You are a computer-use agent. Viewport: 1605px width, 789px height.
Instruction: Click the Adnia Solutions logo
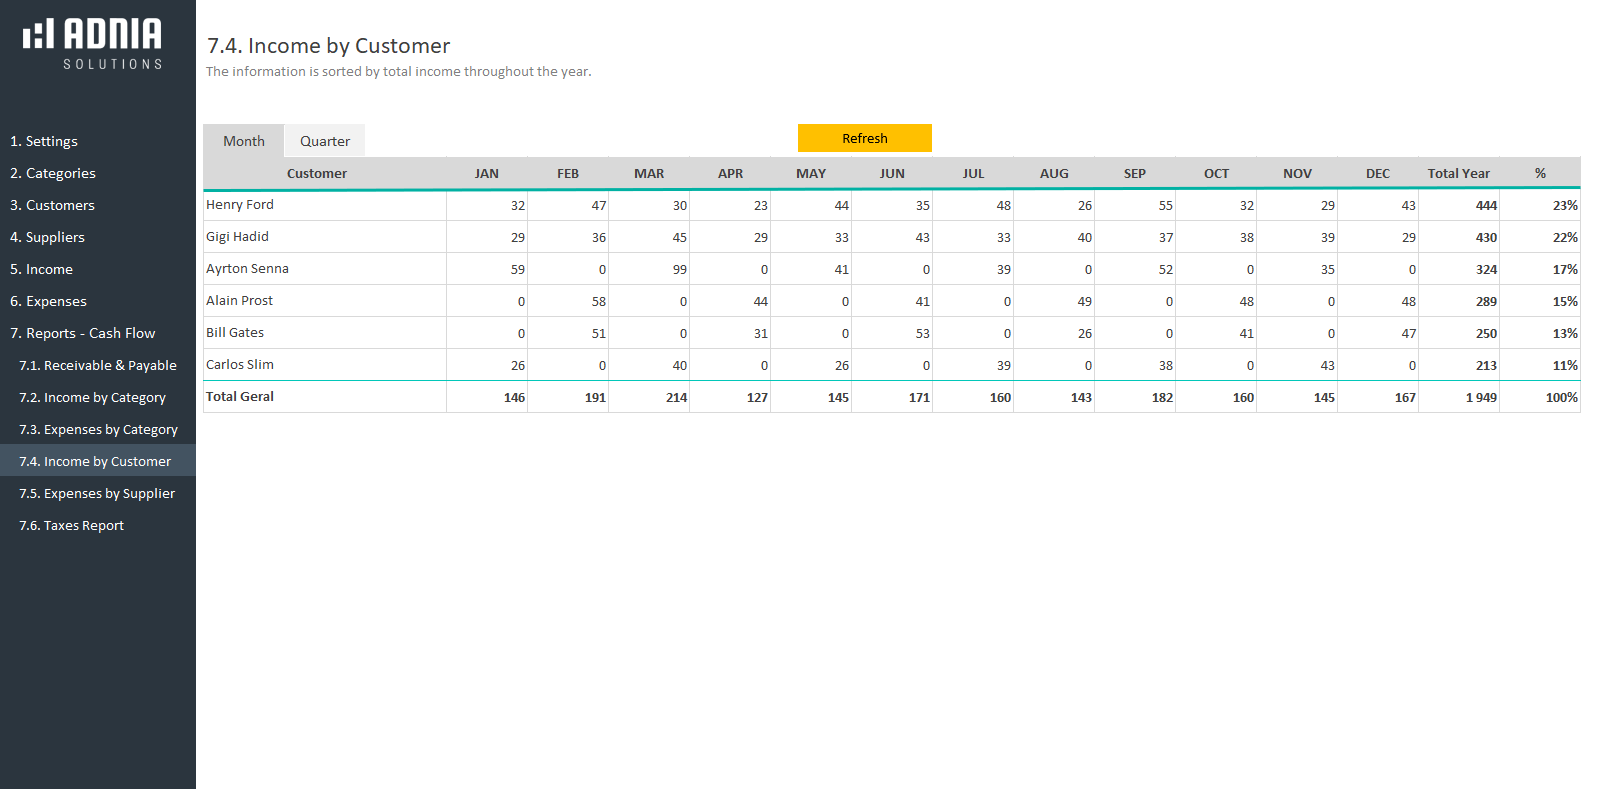(93, 44)
